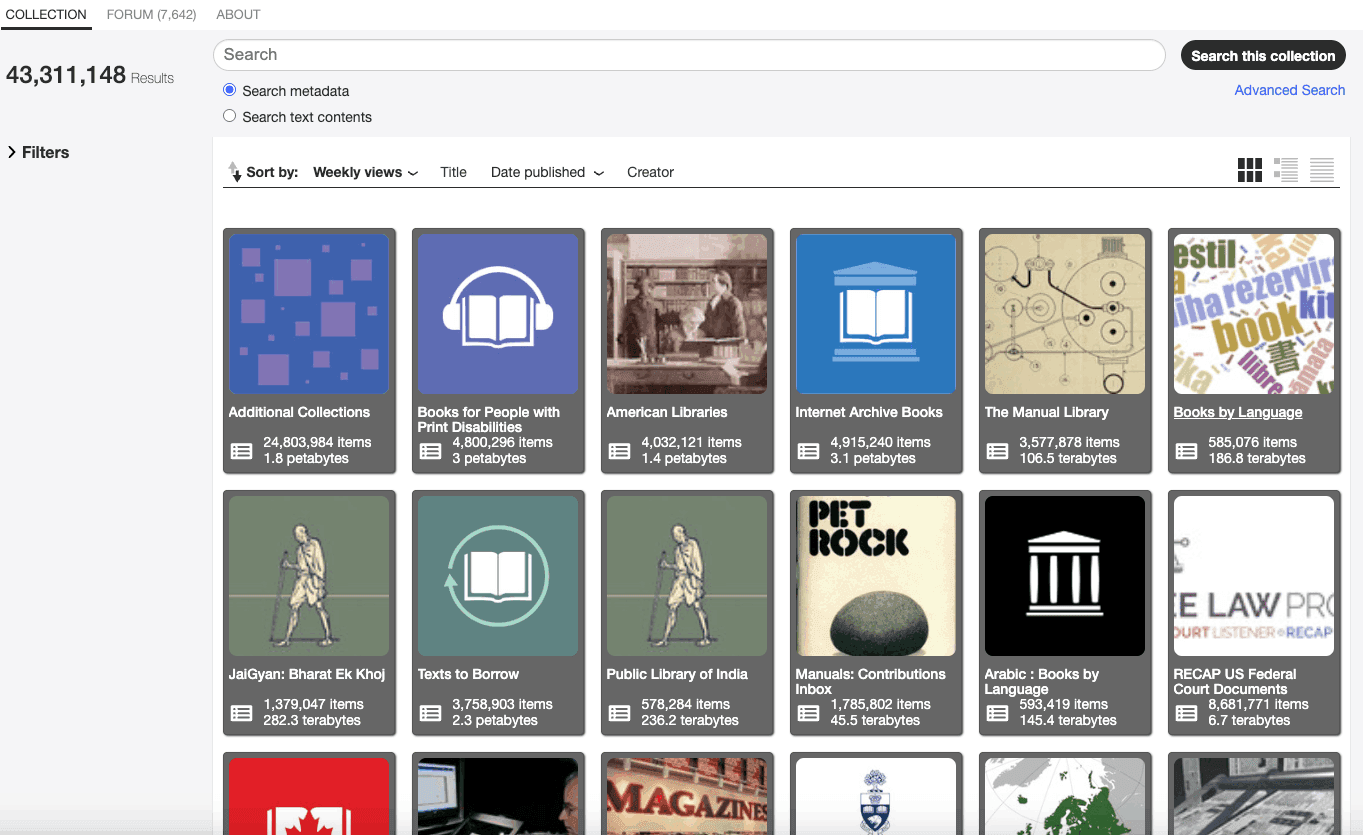This screenshot has width=1363, height=835.
Task: Open American Libraries sepia photo thumbnail
Action: [687, 314]
